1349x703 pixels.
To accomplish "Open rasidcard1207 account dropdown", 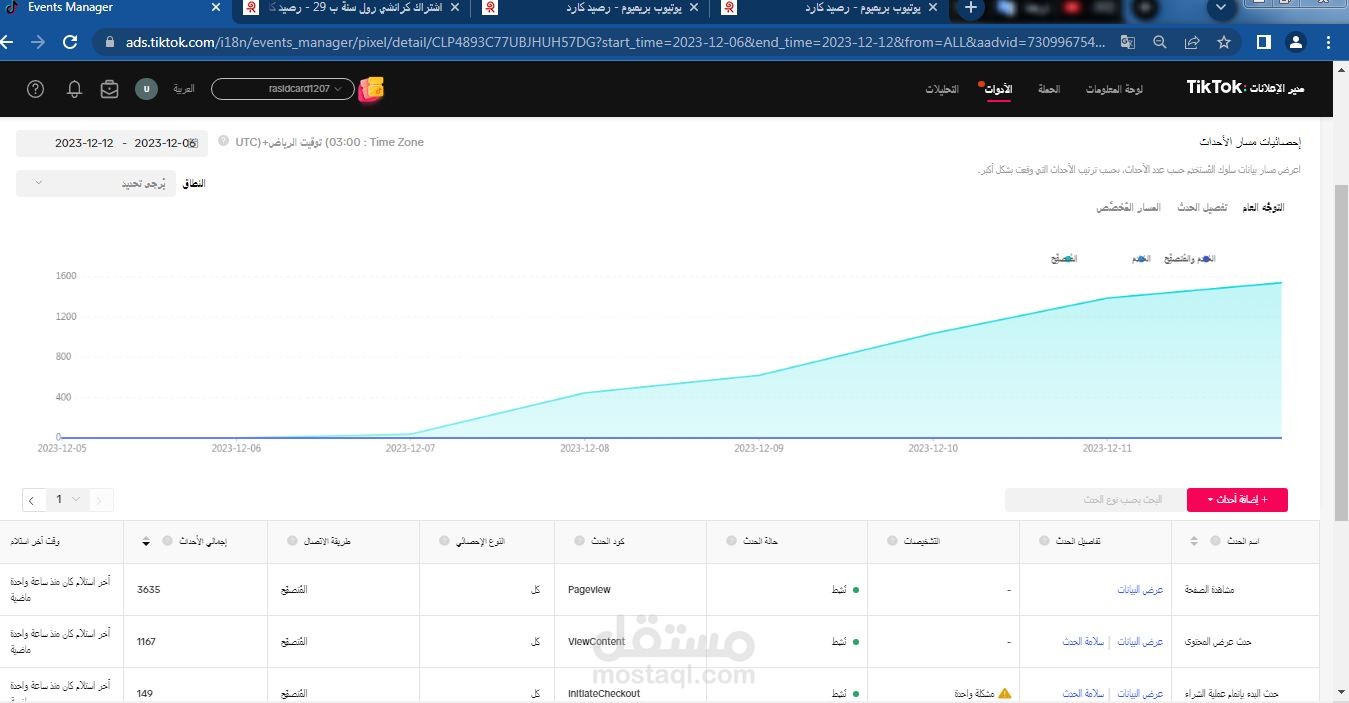I will pyautogui.click(x=283, y=89).
